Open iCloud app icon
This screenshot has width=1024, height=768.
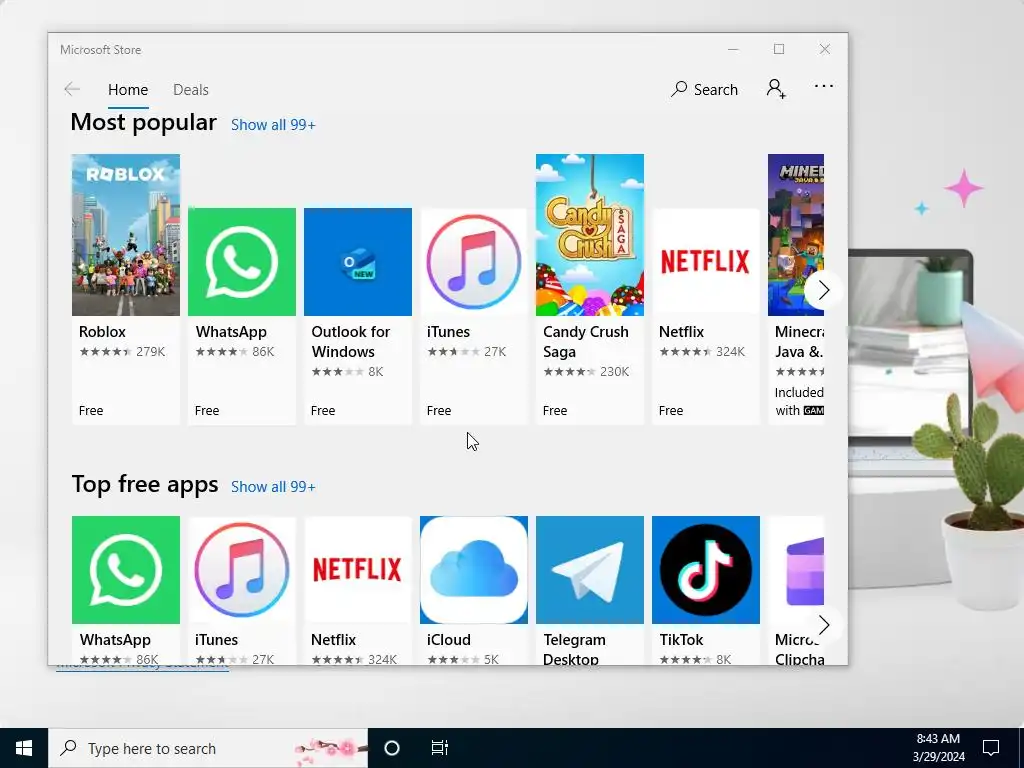[473, 570]
